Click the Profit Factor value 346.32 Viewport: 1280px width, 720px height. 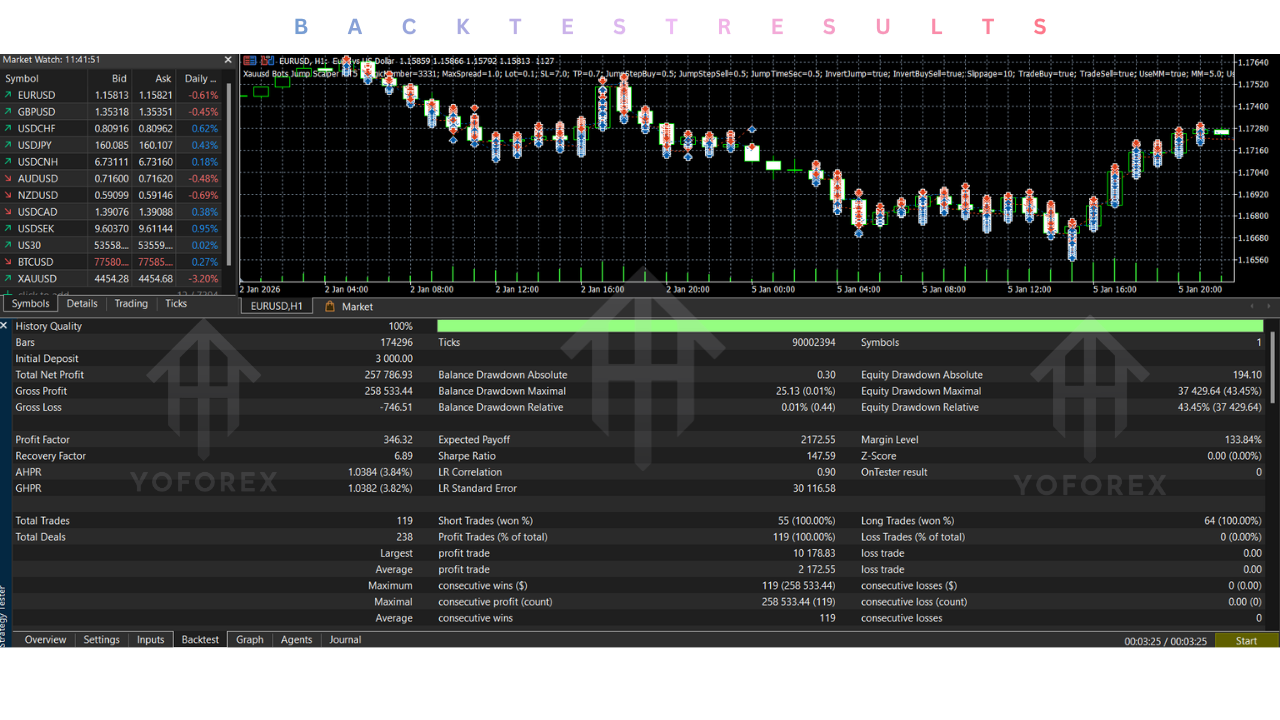point(397,440)
